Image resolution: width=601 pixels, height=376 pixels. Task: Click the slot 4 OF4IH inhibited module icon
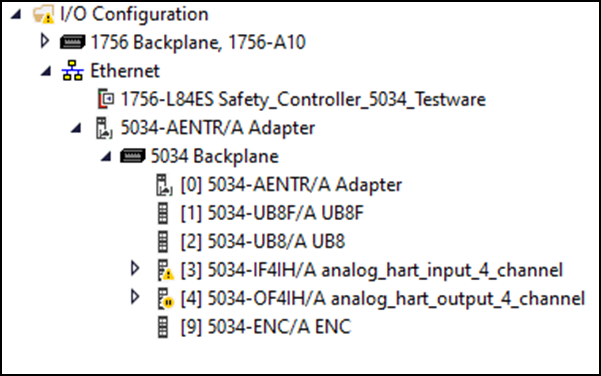(165, 298)
